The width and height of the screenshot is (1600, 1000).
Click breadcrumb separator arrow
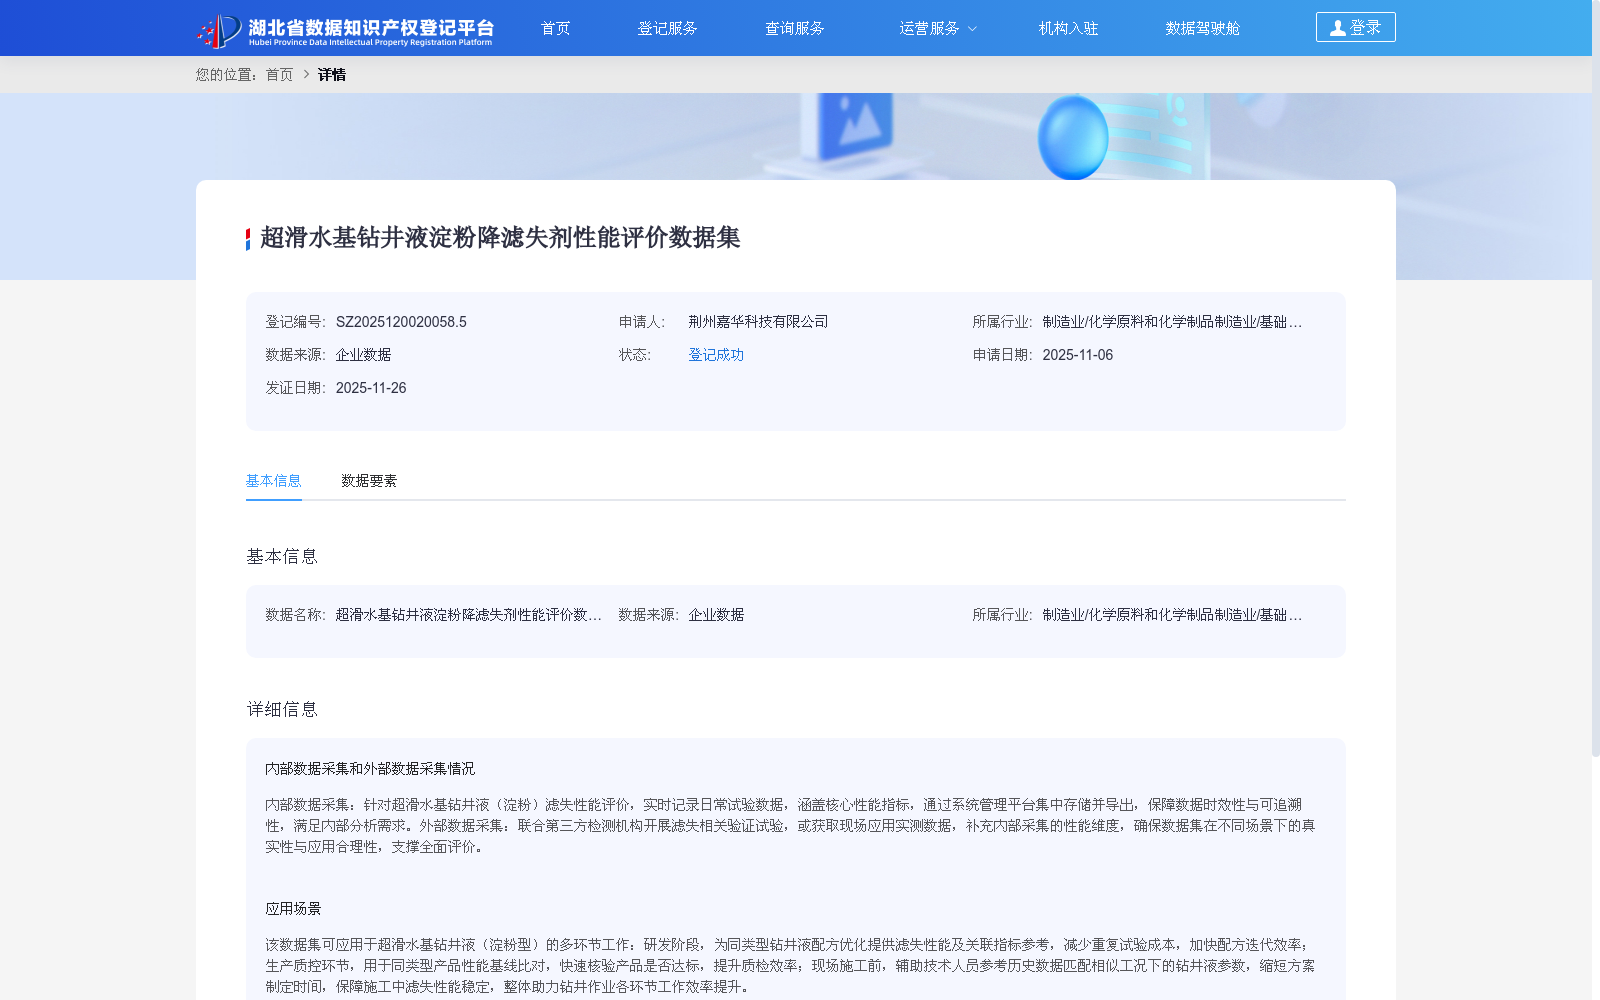[306, 75]
